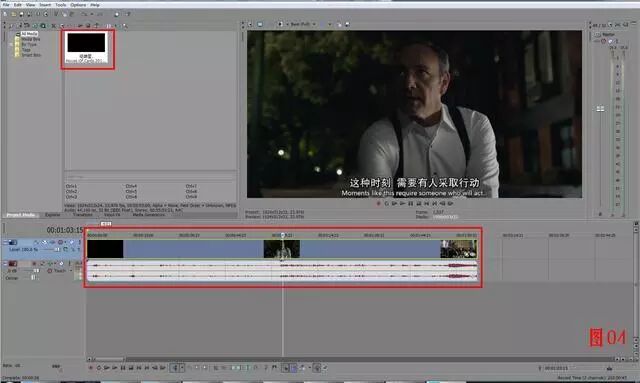Toggle Loop Playback in preview transport

tap(387, 203)
